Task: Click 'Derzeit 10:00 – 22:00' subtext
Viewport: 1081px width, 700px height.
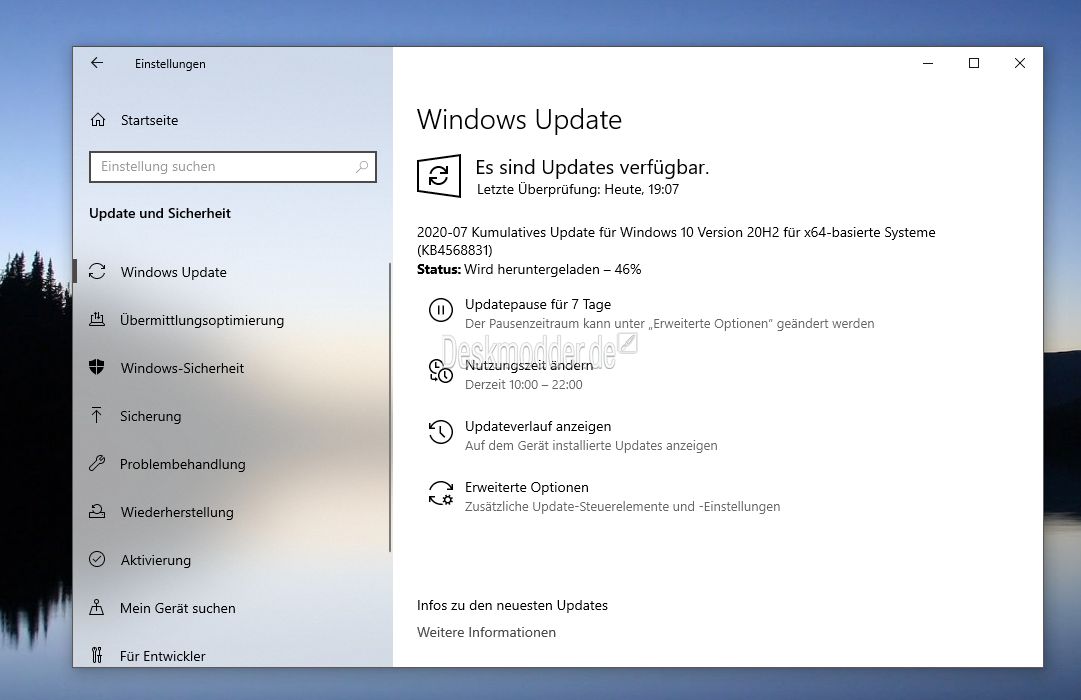Action: click(x=523, y=384)
